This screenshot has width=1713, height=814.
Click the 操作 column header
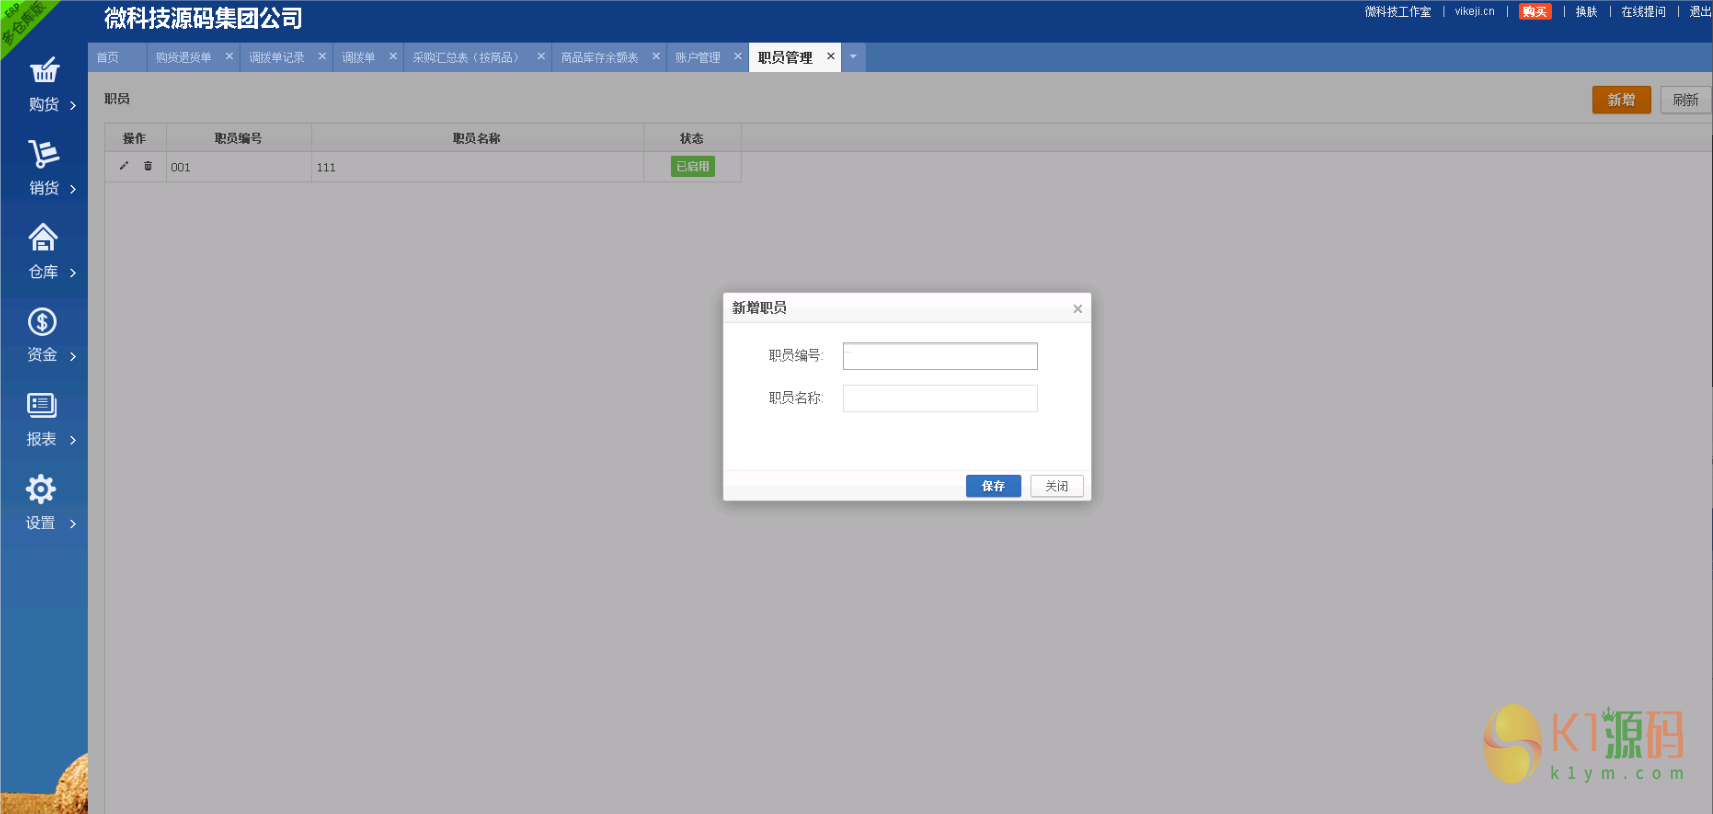click(x=135, y=138)
